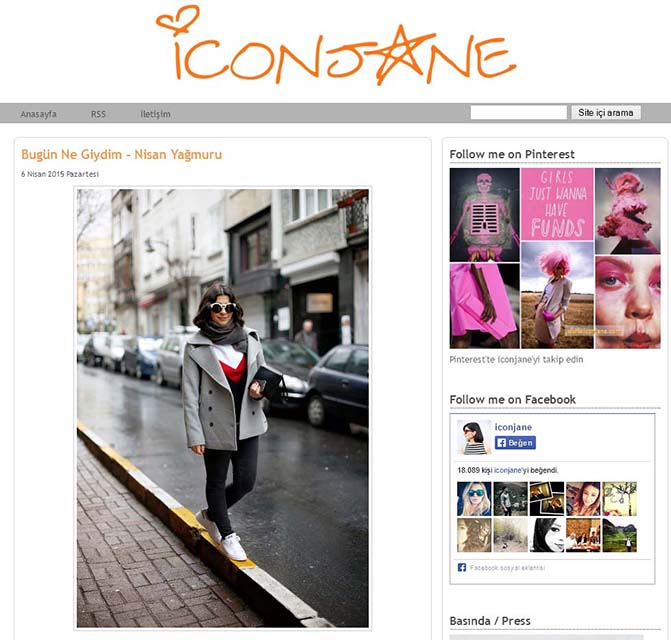Viewport: 671px width, 640px height.
Task: Open the pink-haired woman in field pin
Action: [557, 295]
